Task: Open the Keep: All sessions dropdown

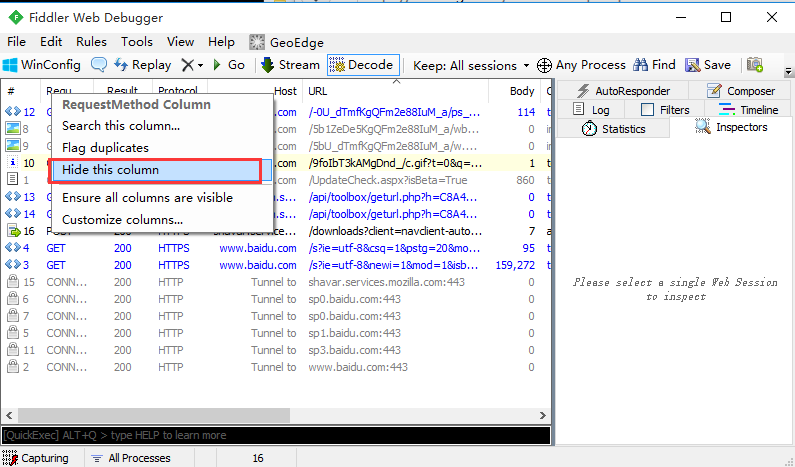Action: [471, 65]
